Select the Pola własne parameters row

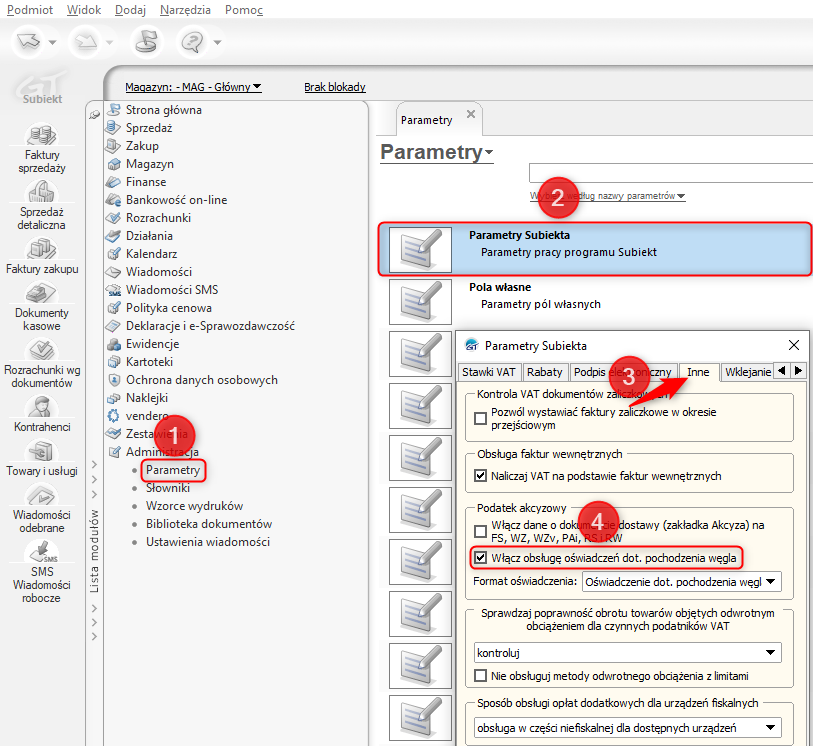click(595, 302)
